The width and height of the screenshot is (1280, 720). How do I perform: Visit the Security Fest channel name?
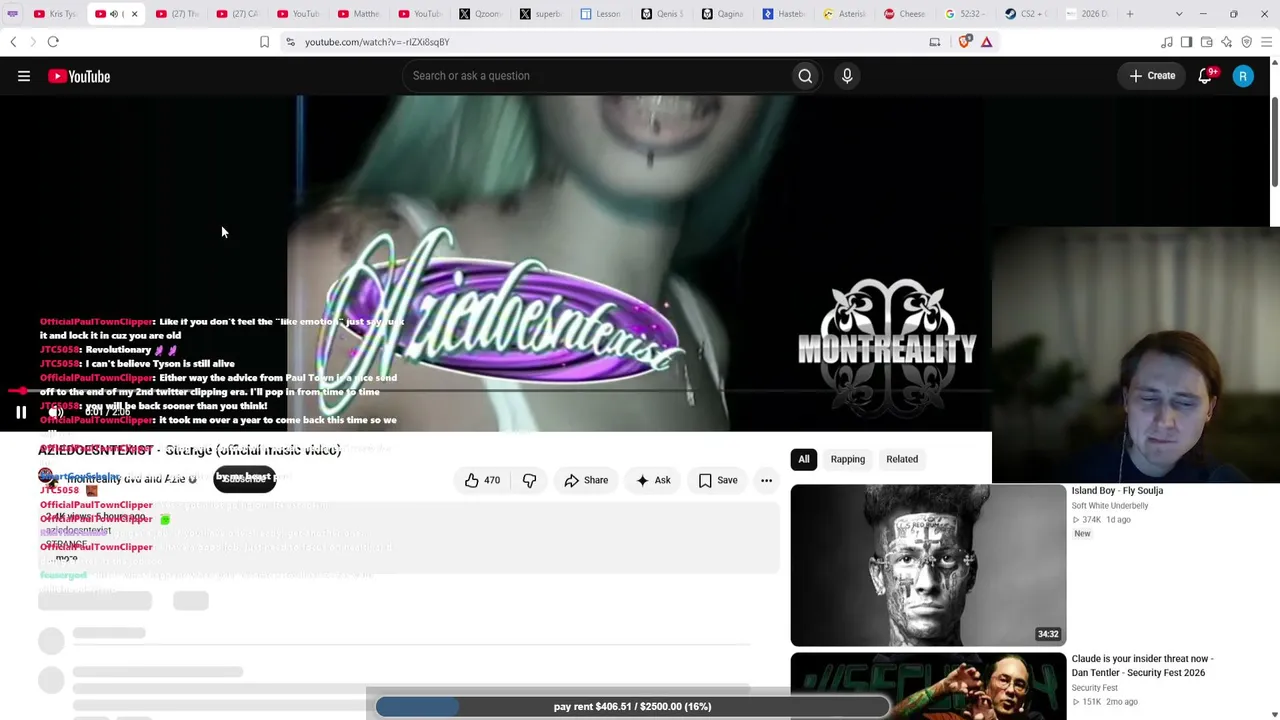[1095, 688]
